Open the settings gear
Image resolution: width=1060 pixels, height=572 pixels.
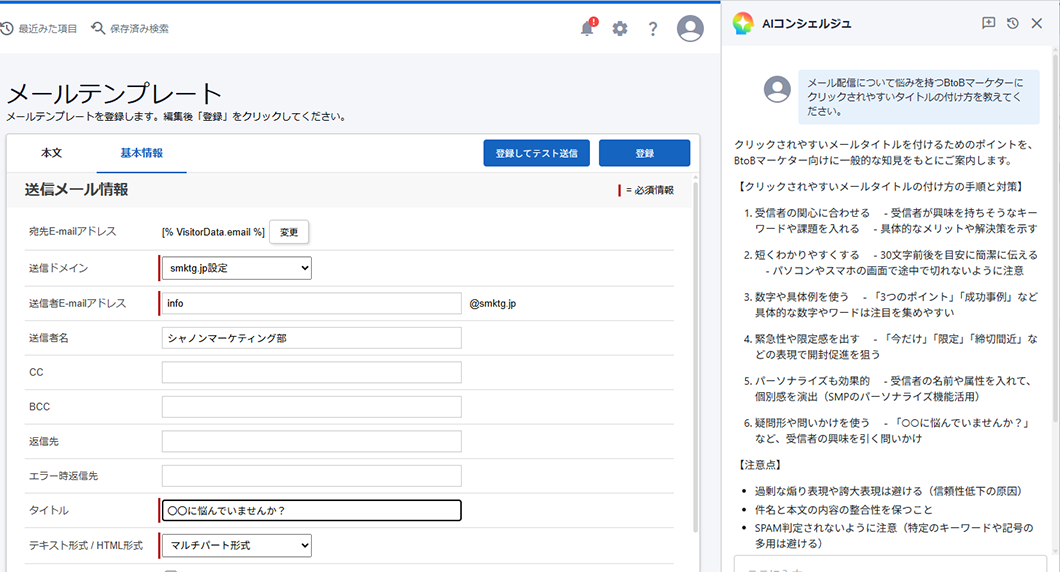click(620, 28)
